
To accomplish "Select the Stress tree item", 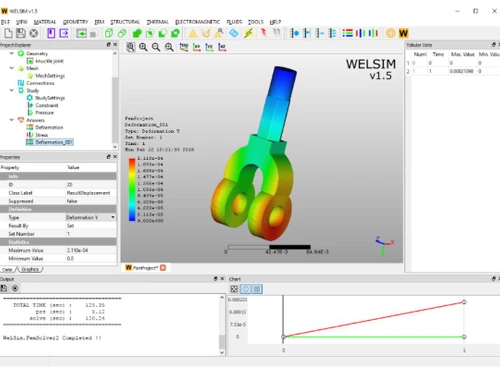I will pyautogui.click(x=42, y=135).
